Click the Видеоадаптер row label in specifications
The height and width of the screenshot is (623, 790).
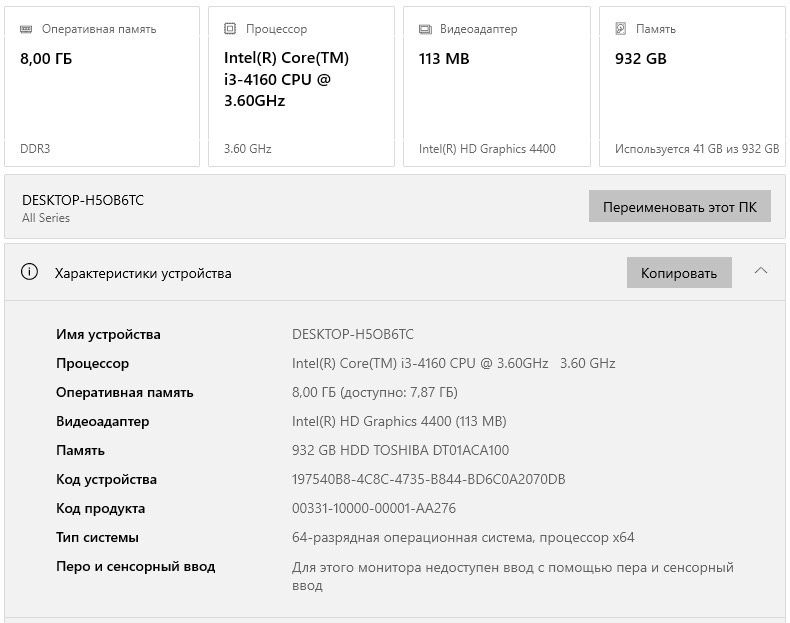point(103,422)
